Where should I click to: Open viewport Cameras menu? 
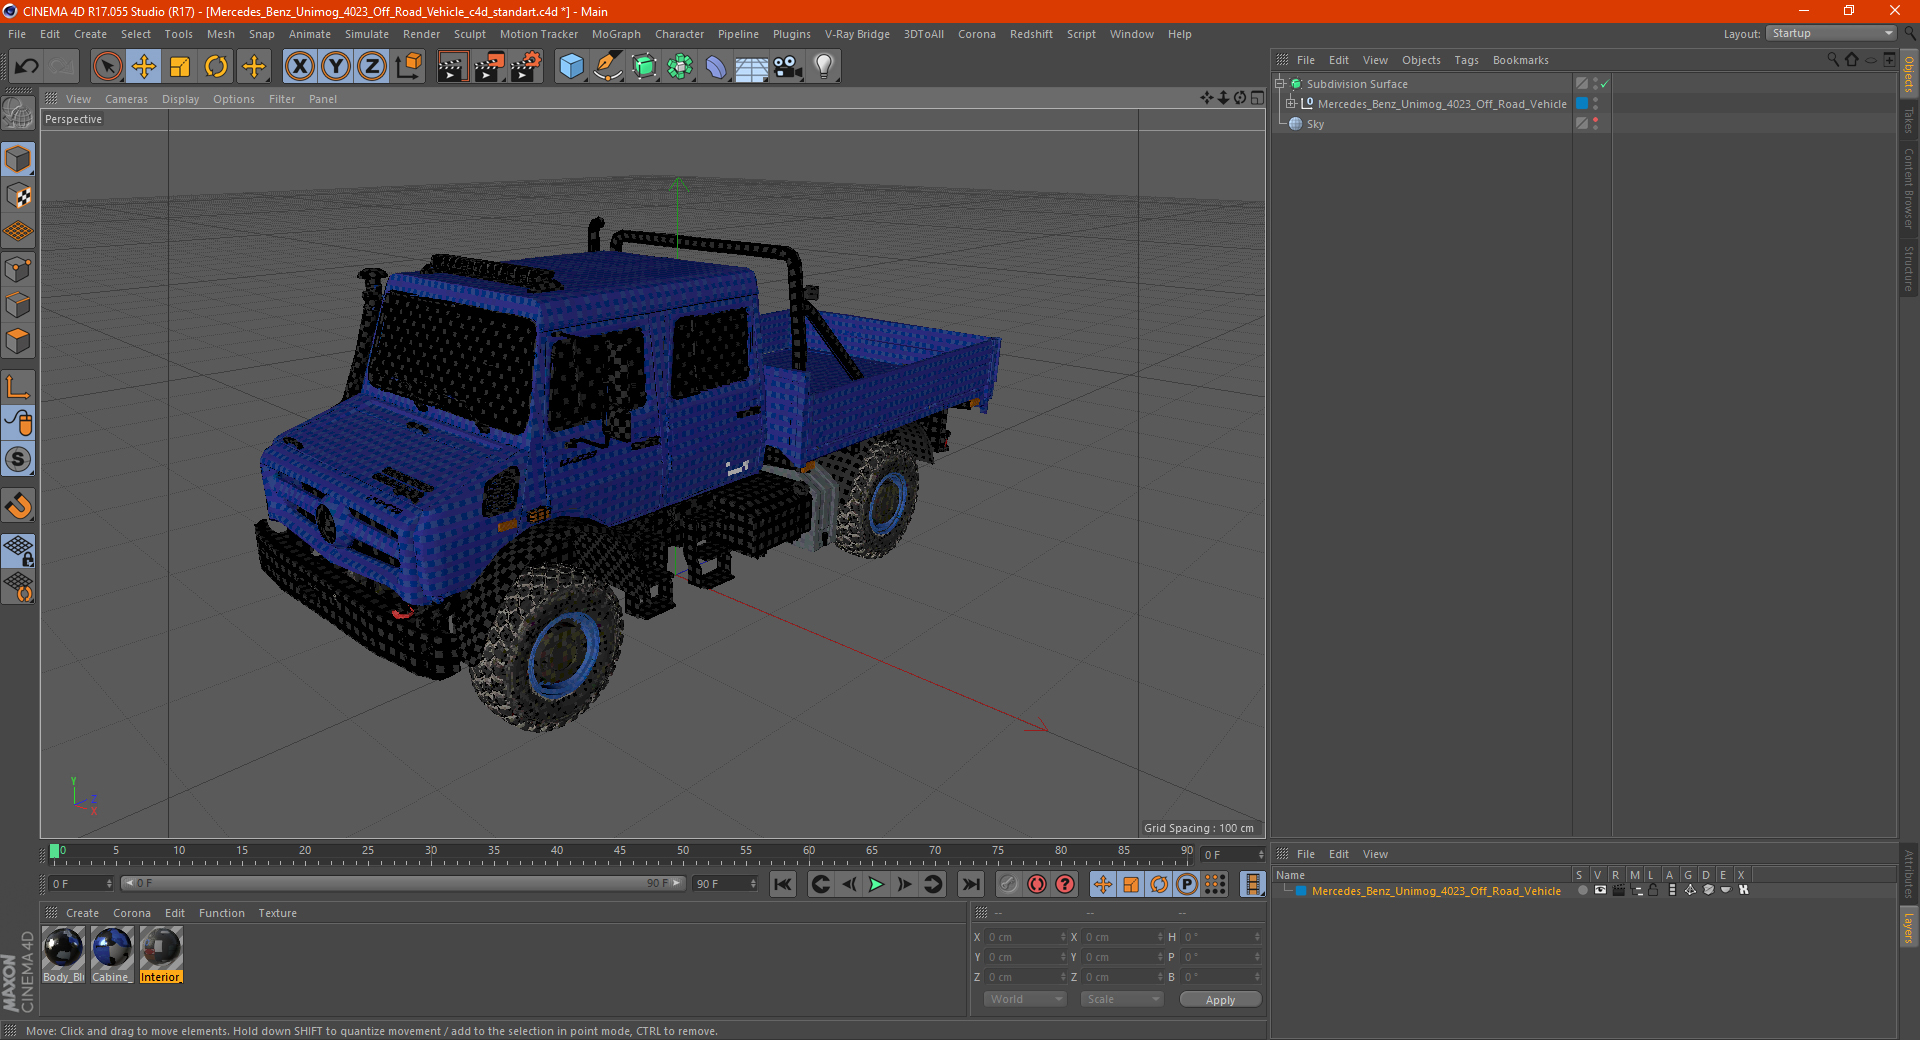[126, 99]
